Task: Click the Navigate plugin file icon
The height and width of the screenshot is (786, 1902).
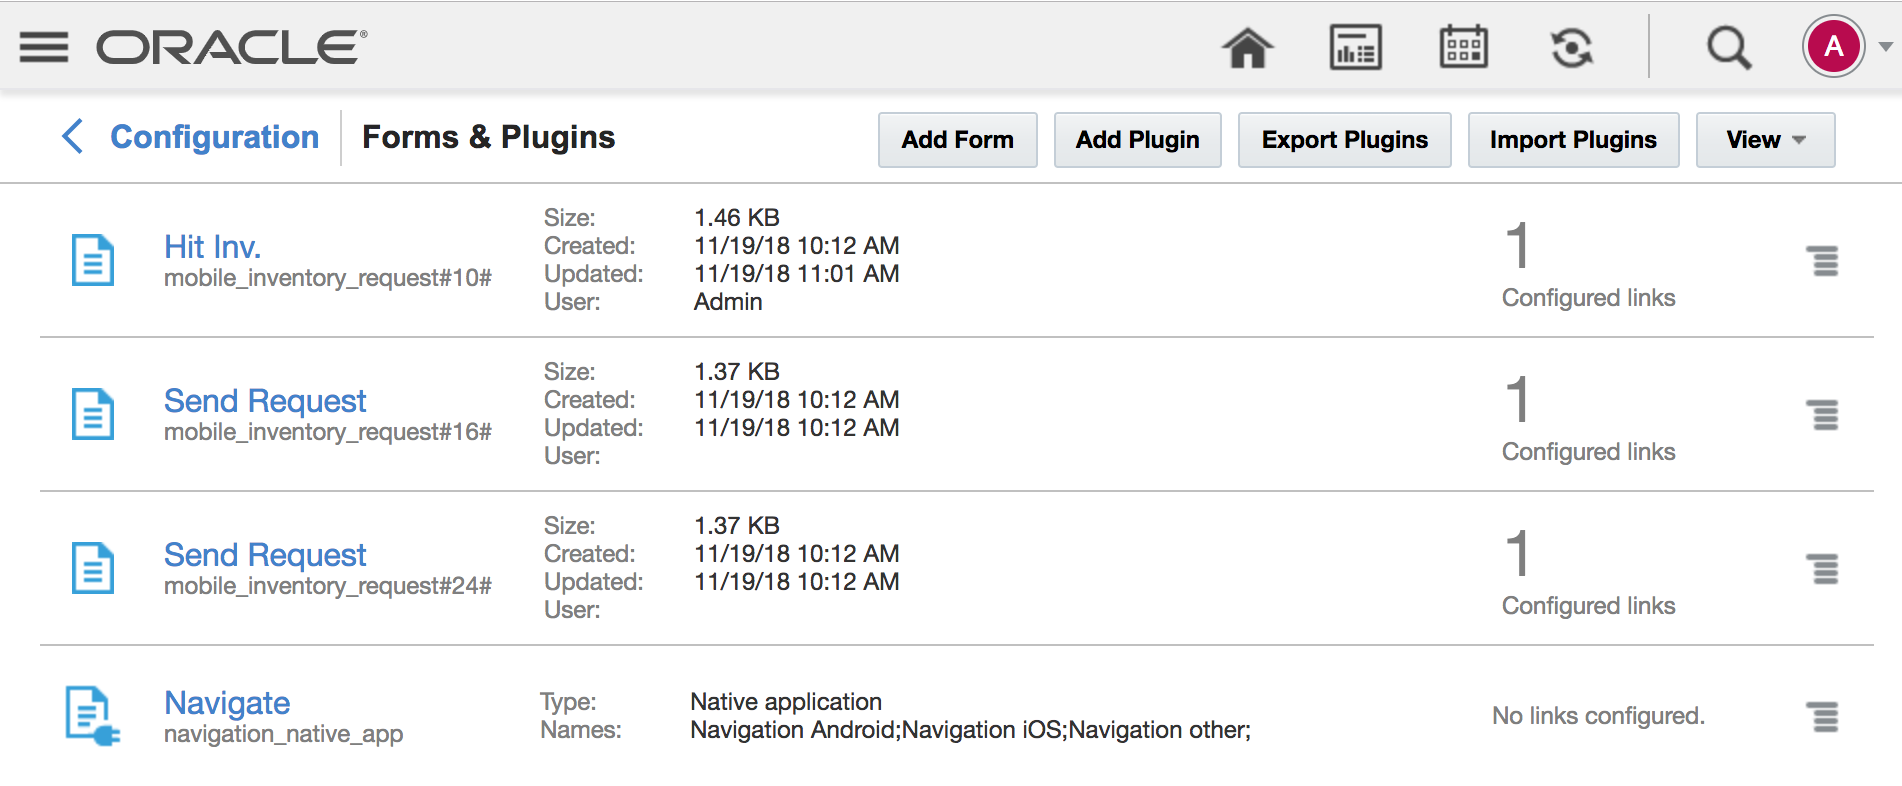Action: [92, 716]
